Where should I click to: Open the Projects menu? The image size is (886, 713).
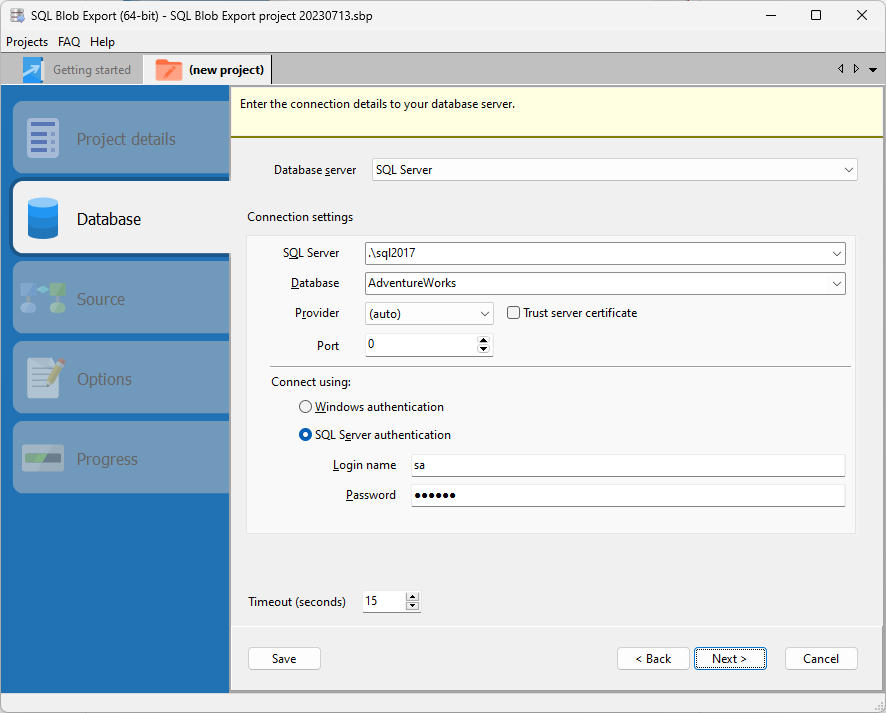[x=27, y=42]
